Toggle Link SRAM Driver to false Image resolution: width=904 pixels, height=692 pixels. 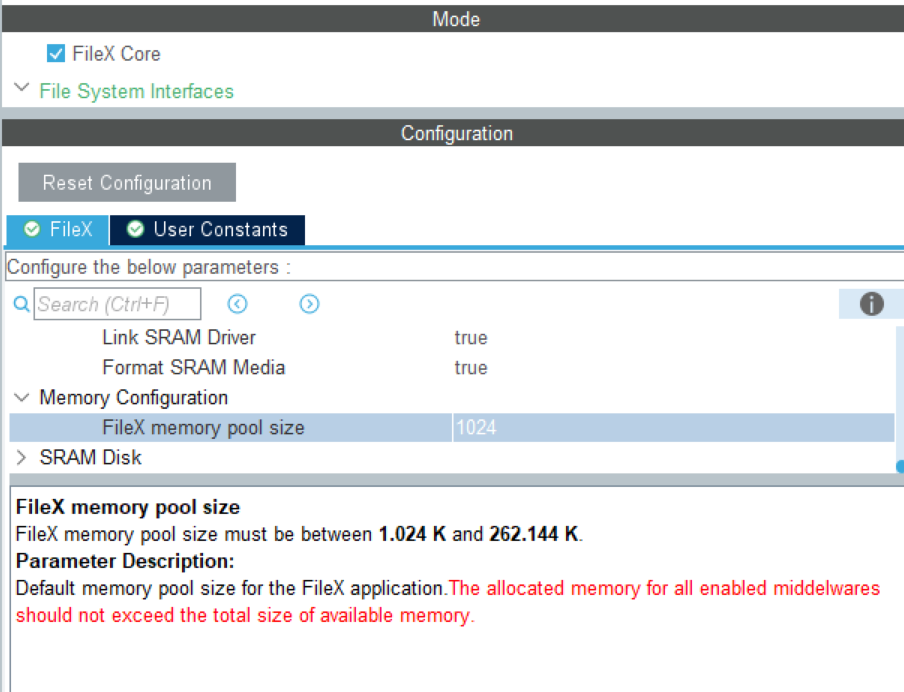coord(471,338)
